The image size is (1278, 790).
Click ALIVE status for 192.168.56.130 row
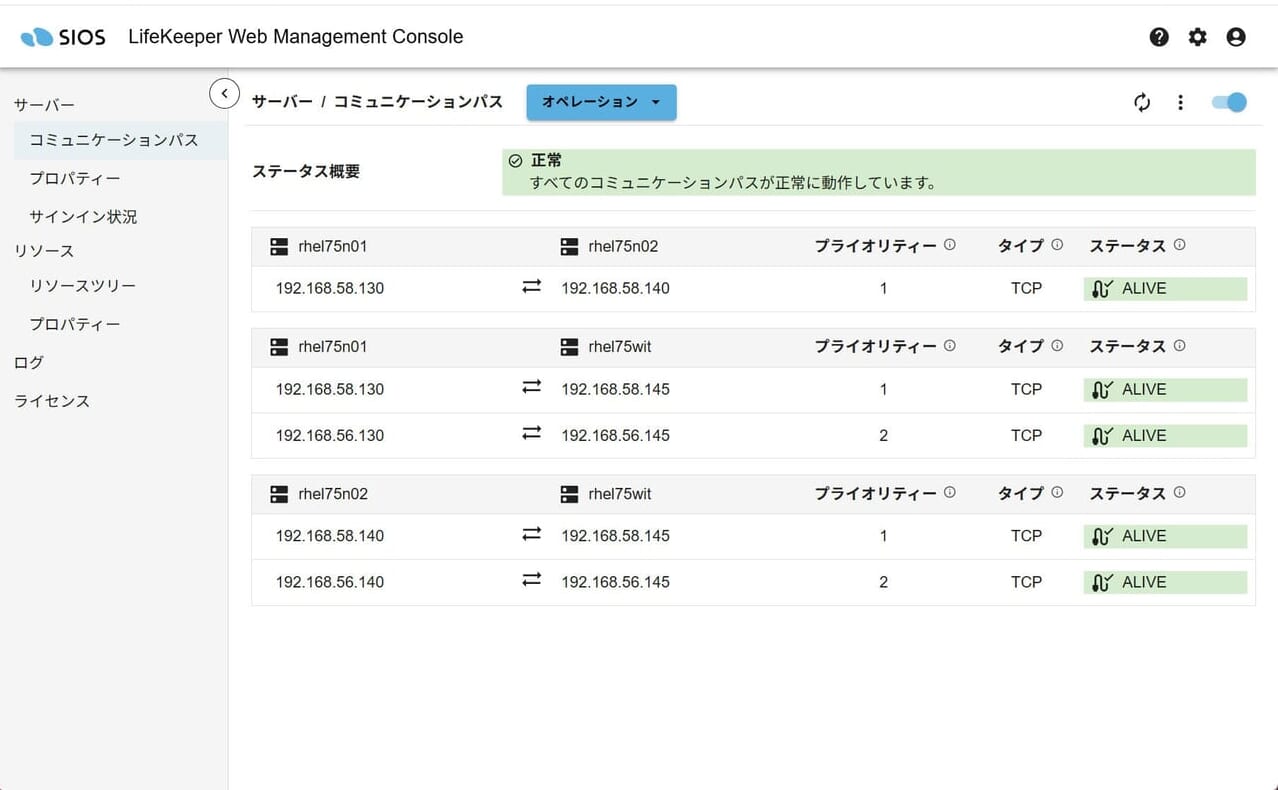click(1165, 436)
